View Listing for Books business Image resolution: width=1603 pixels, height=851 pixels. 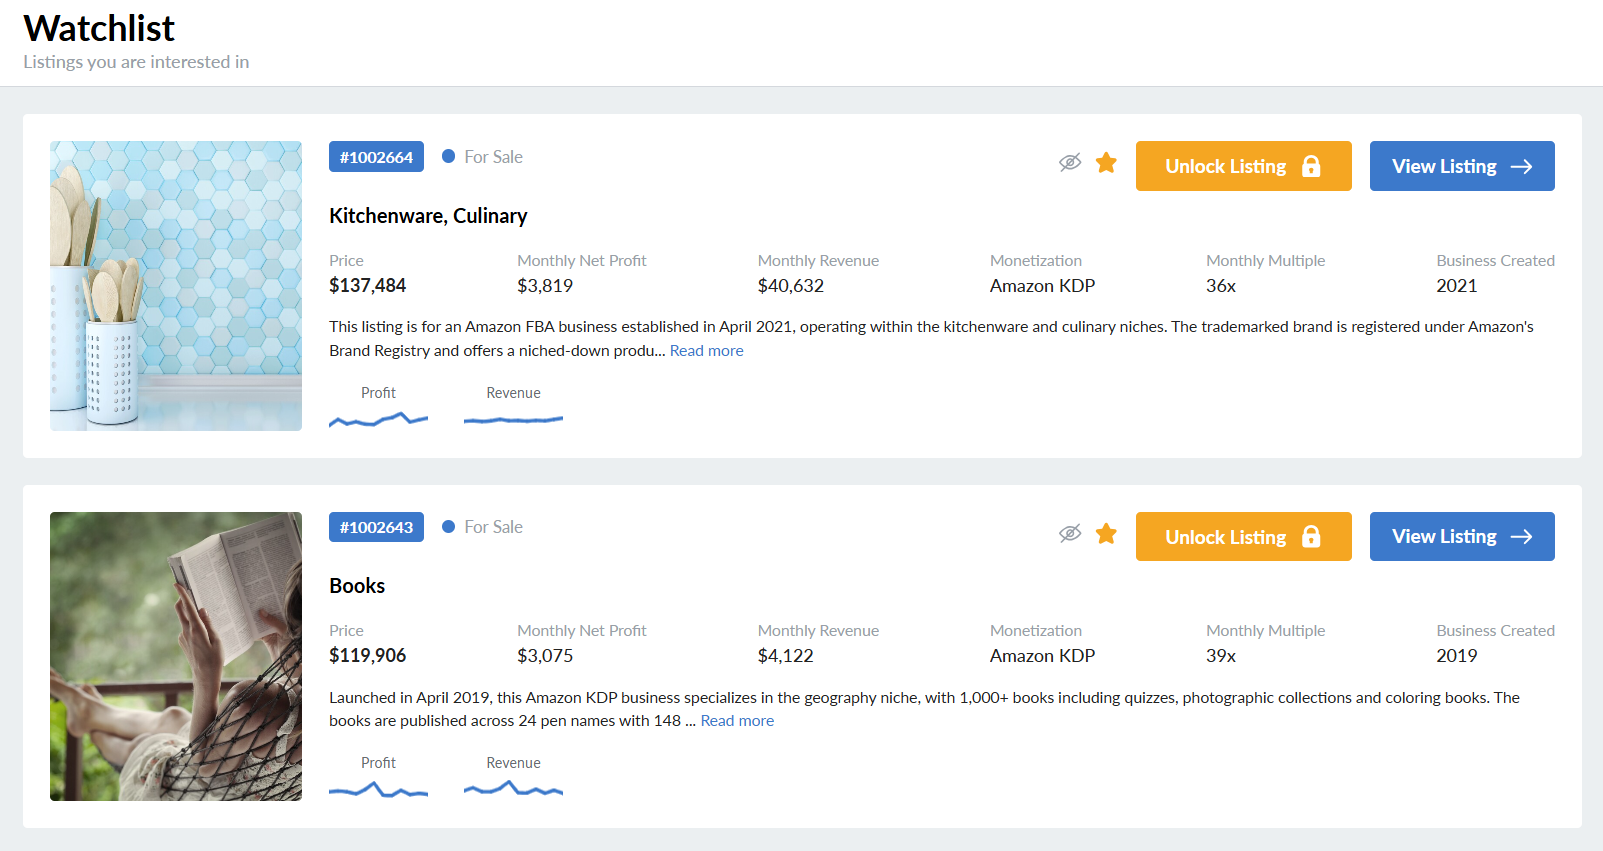[1461, 537]
